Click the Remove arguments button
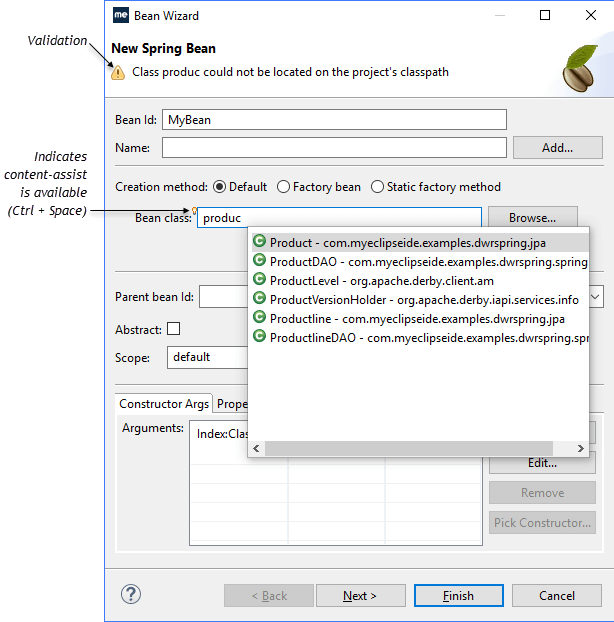614x622 pixels. point(542,493)
